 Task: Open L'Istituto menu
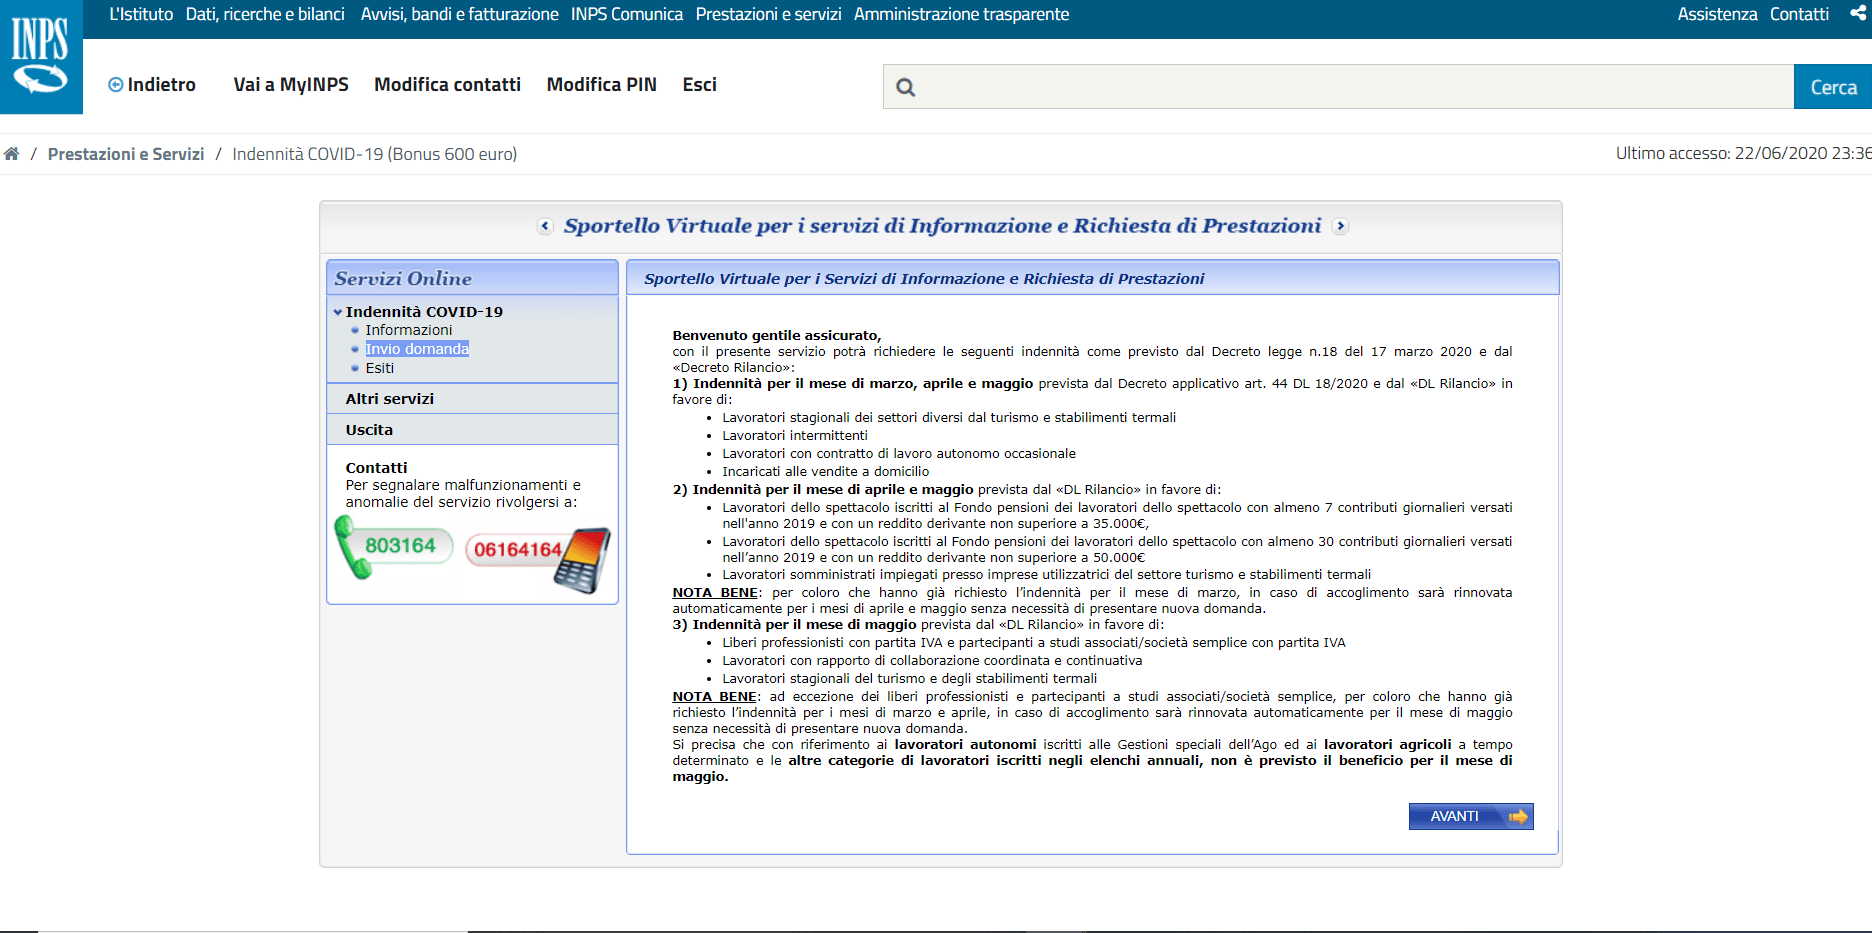click(x=141, y=14)
